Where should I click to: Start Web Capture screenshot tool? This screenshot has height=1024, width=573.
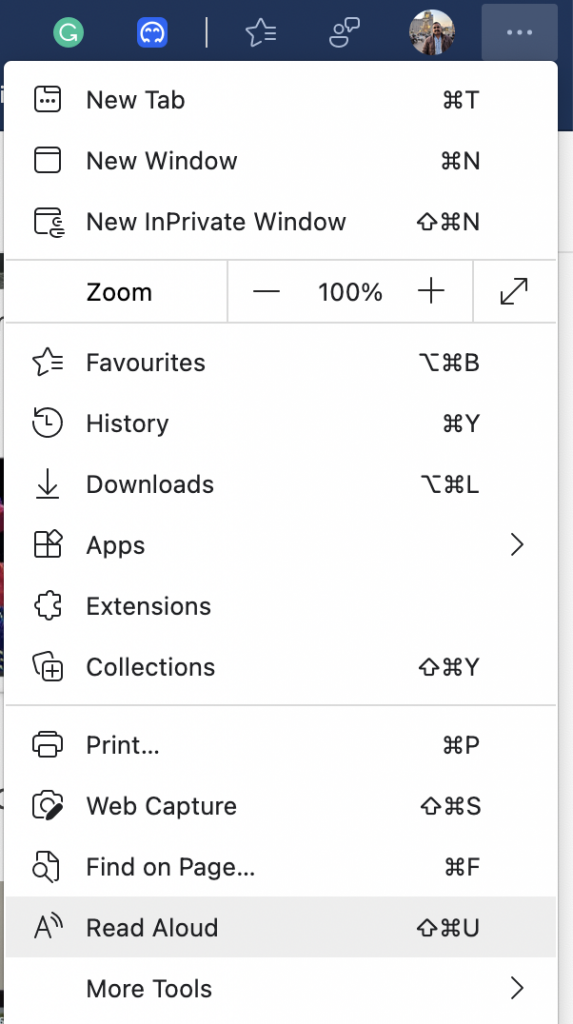click(x=281, y=806)
